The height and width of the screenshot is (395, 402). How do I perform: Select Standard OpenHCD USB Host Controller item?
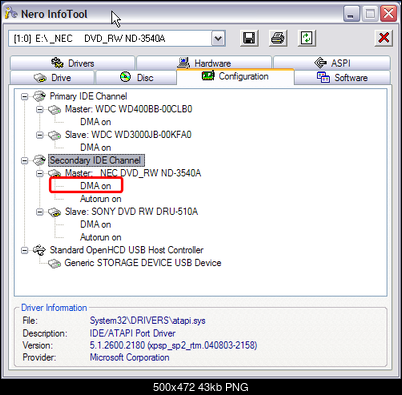point(126,250)
